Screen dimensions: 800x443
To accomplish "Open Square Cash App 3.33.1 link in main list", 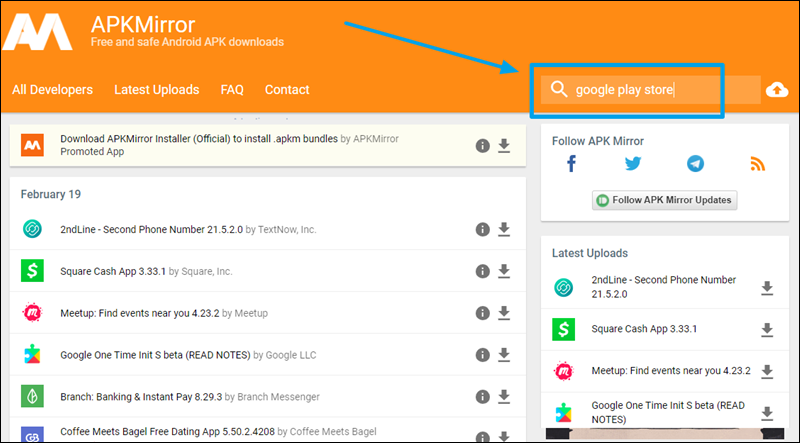I will pyautogui.click(x=113, y=272).
